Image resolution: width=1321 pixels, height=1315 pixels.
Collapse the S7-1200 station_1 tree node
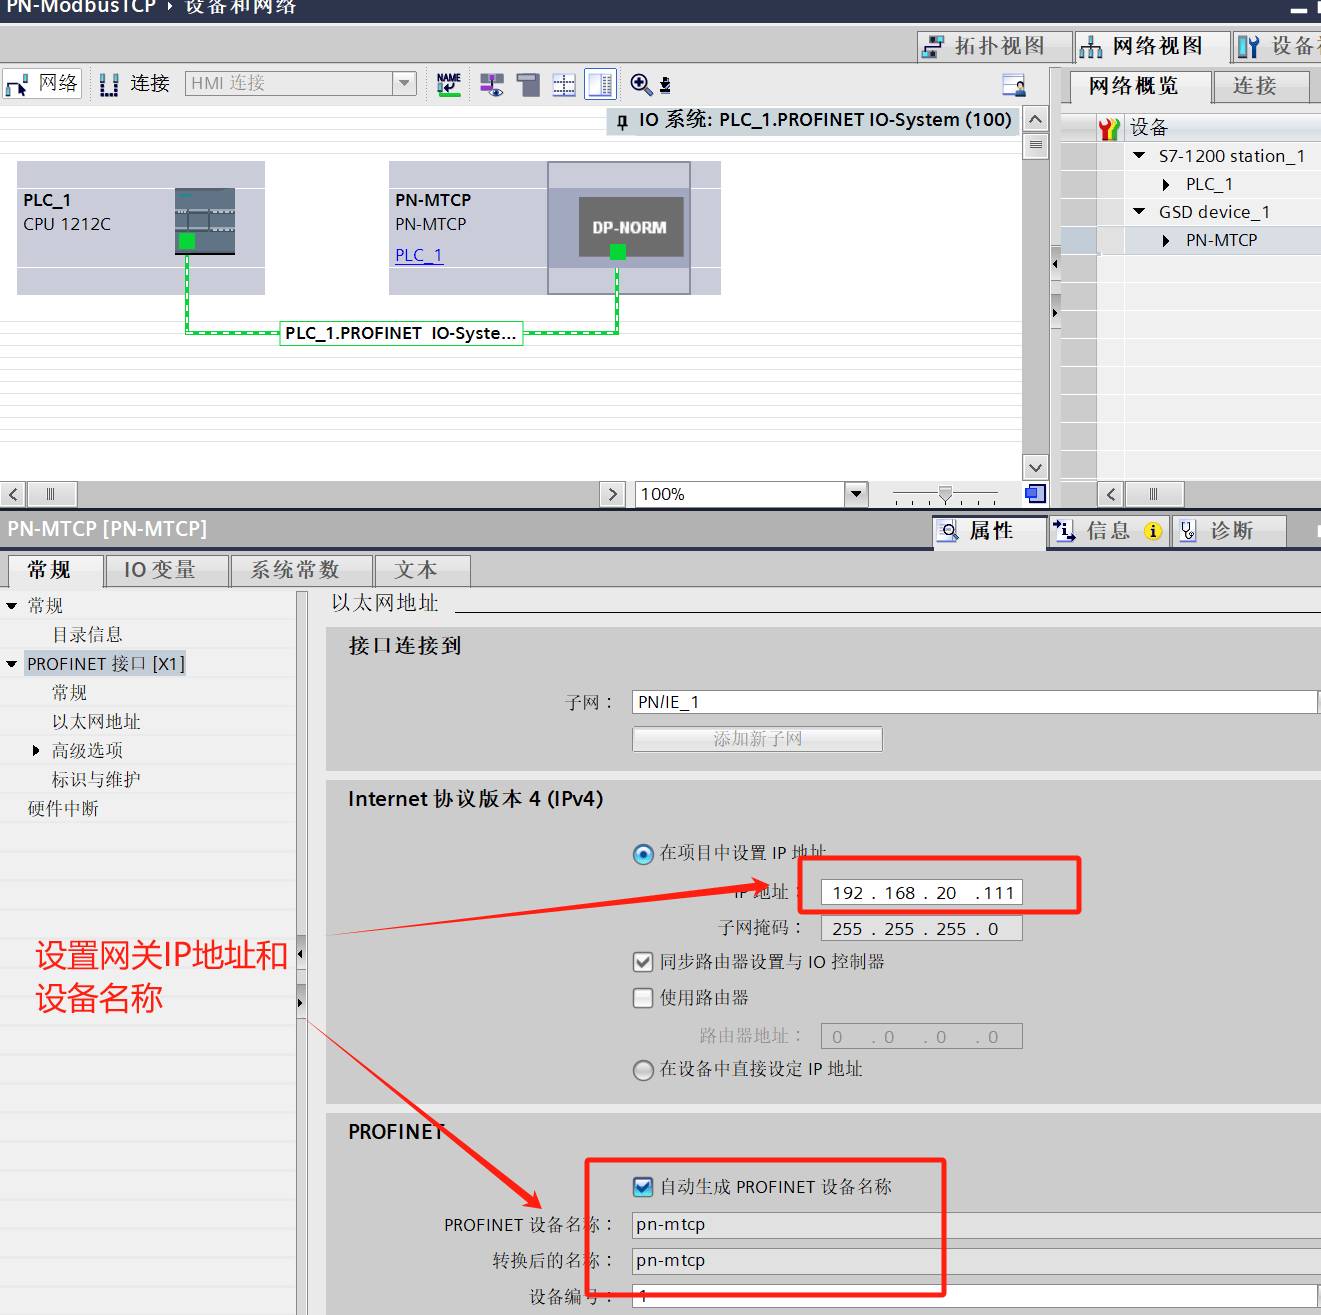tap(1139, 156)
